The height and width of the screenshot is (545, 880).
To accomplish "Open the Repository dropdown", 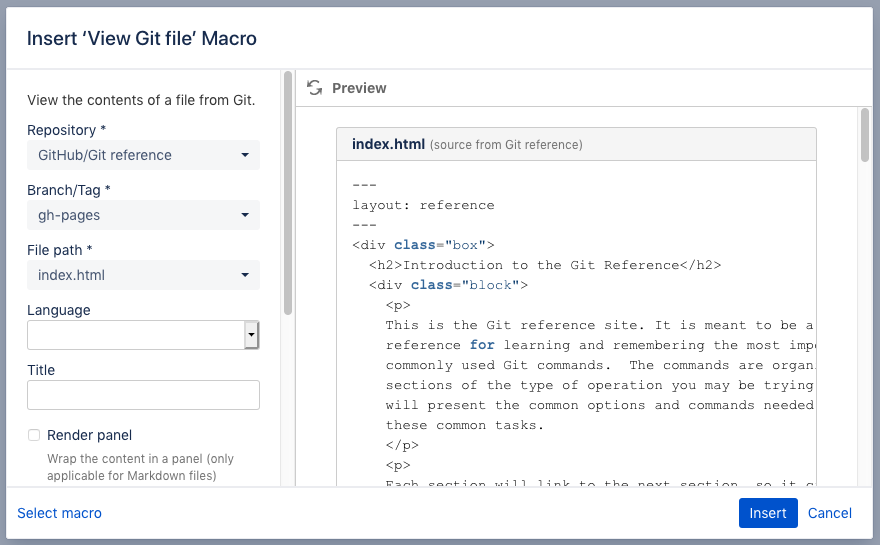I will (x=143, y=155).
